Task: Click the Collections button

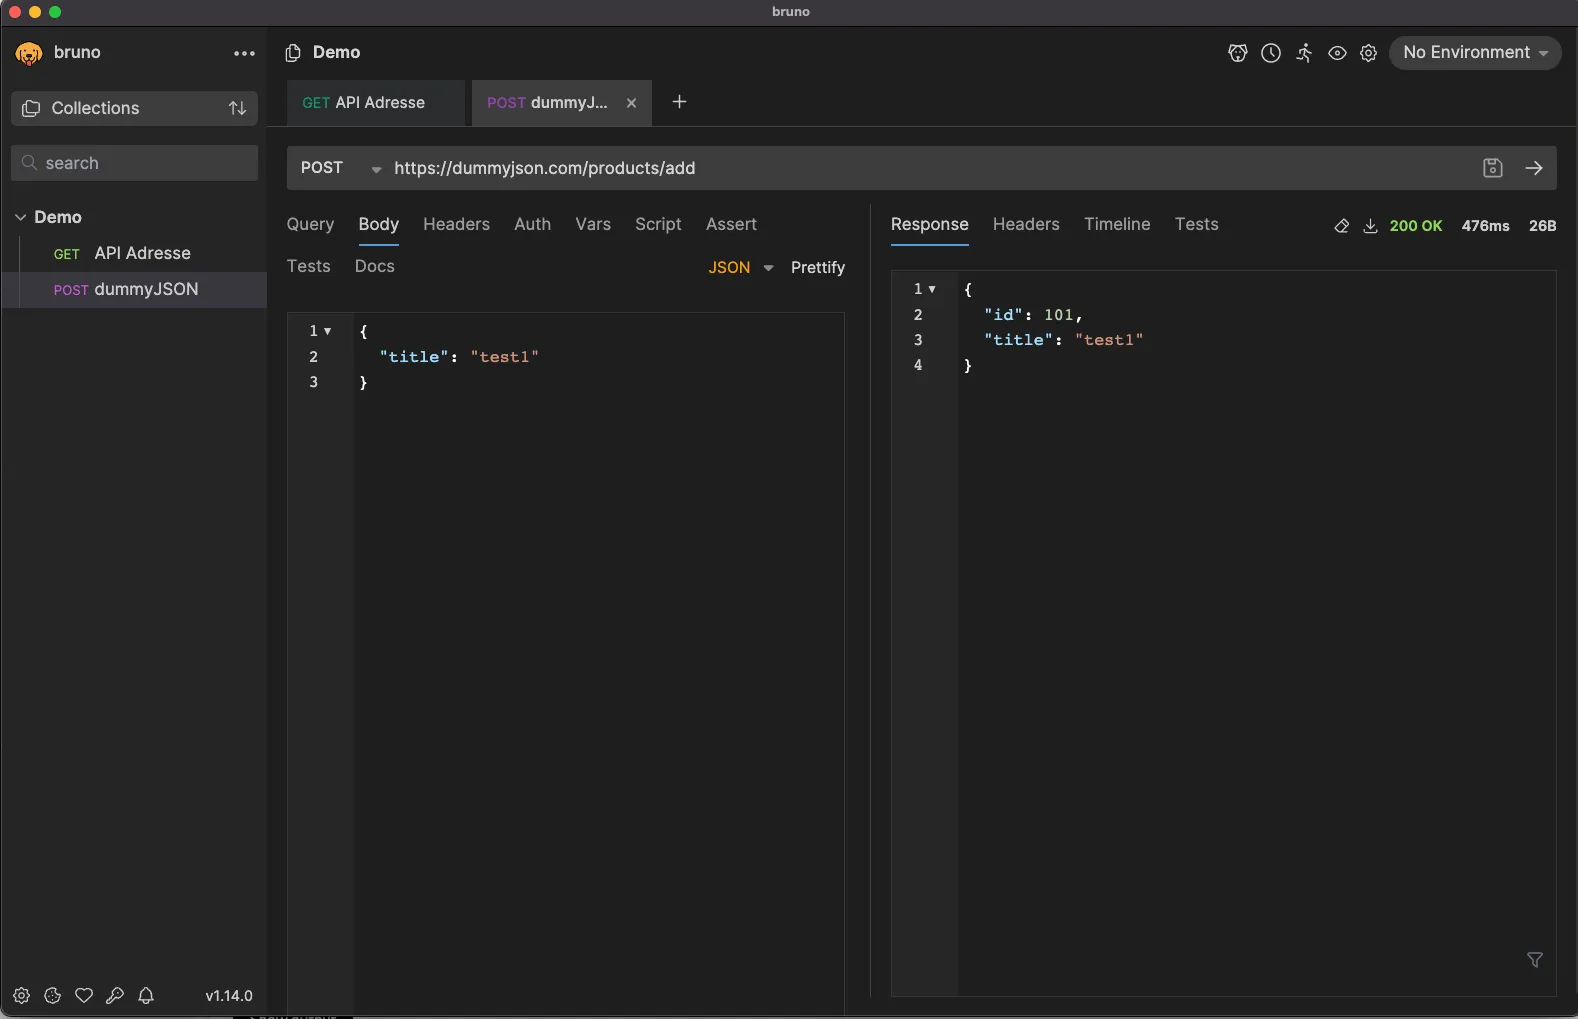Action: pos(134,108)
